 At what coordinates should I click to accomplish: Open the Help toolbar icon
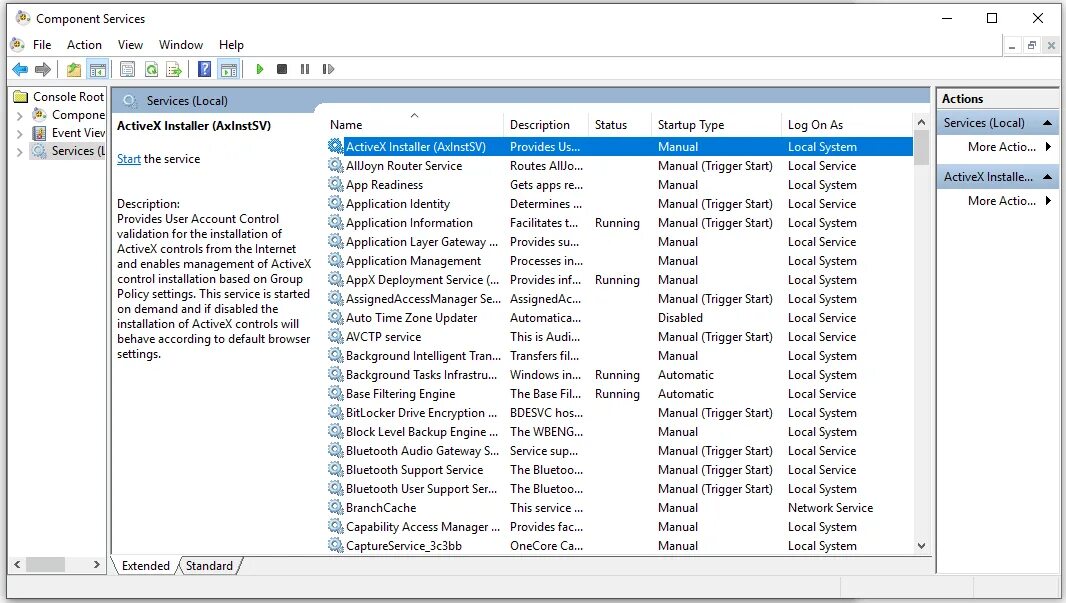pos(204,69)
